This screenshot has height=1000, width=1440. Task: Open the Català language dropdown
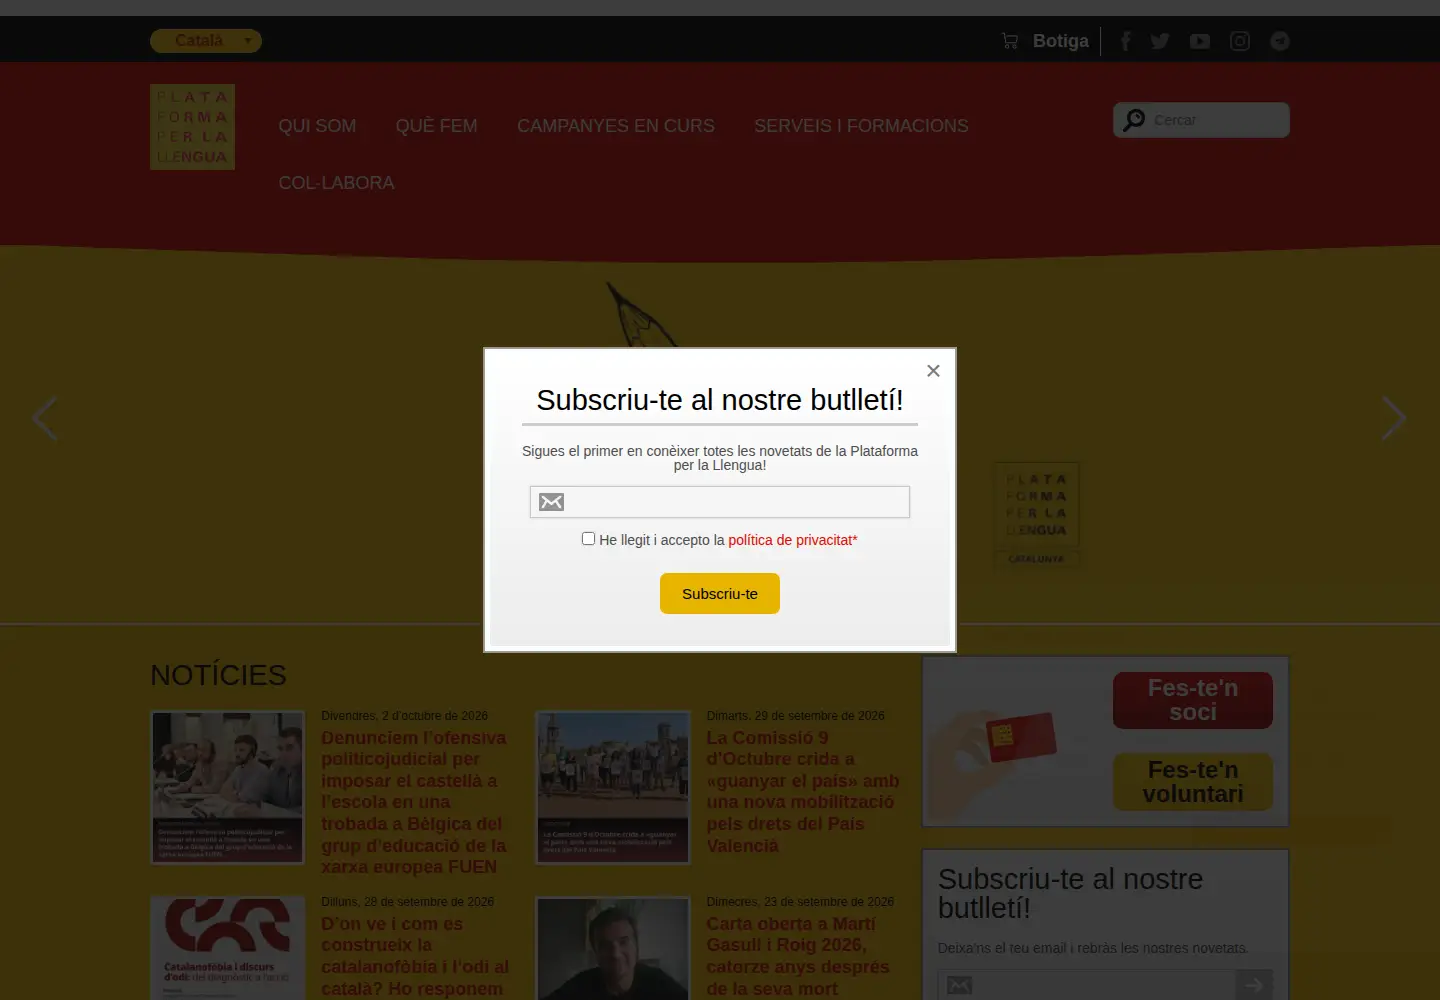[x=206, y=41]
